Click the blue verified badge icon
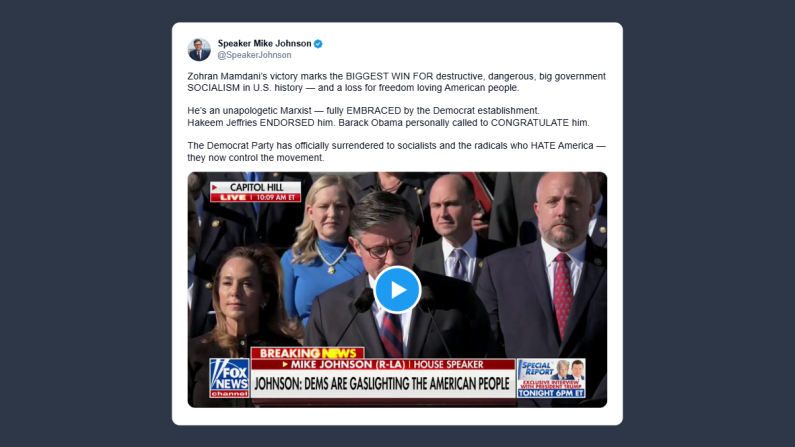Screen dimensions: 795x447 [318, 44]
